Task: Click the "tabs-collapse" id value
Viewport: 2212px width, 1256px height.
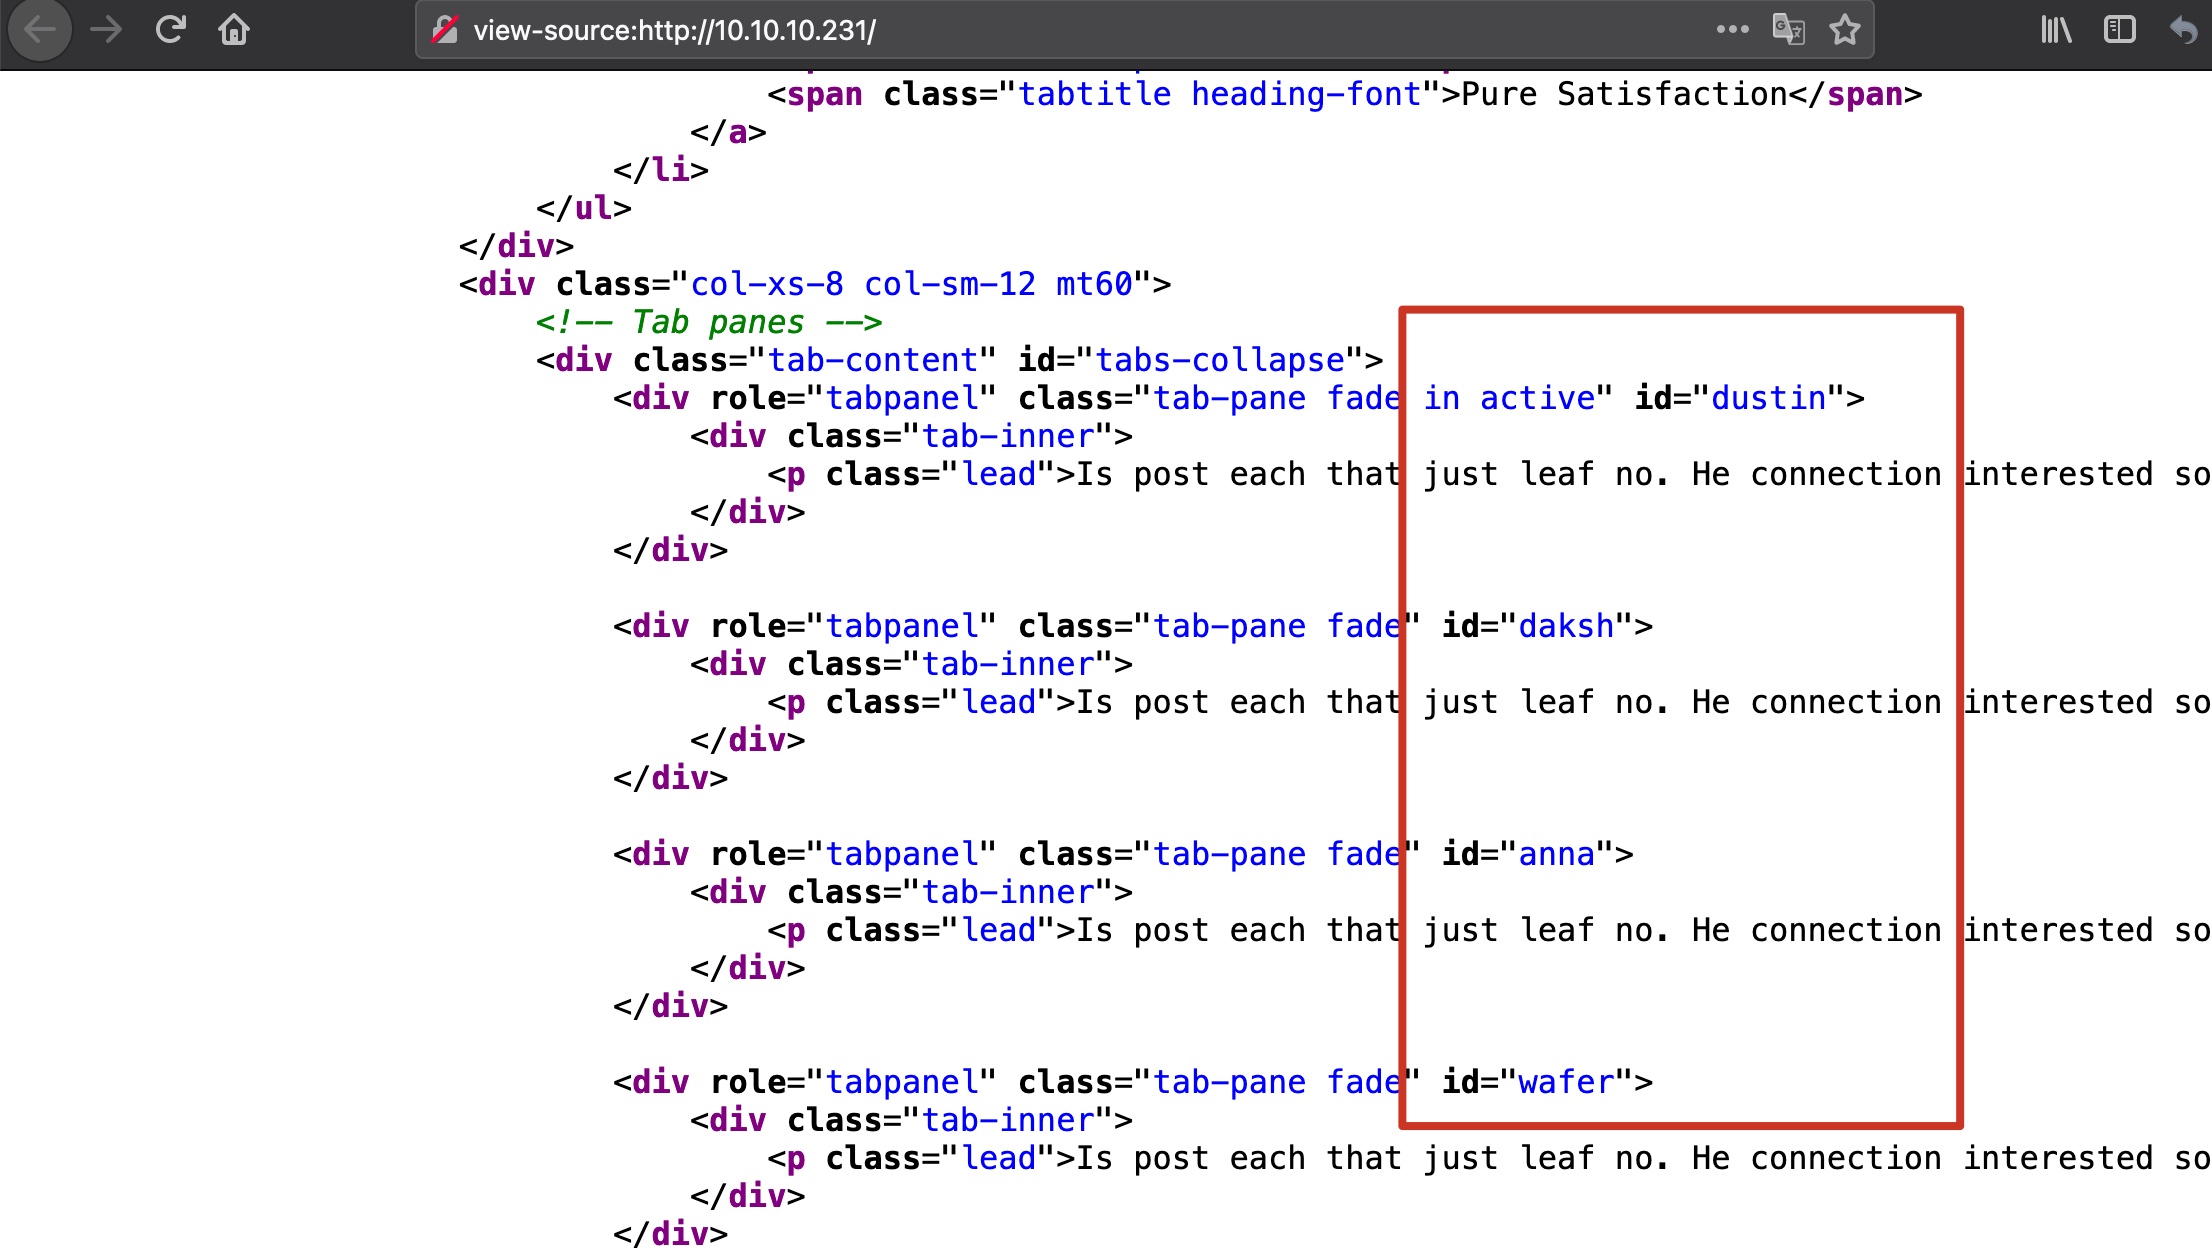Action: click(x=1220, y=361)
